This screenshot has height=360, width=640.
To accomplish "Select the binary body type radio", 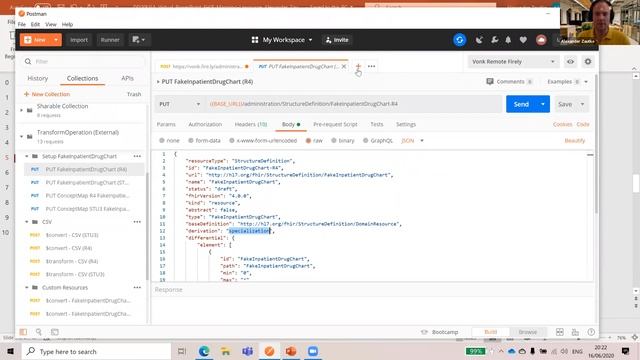I will tap(333, 140).
